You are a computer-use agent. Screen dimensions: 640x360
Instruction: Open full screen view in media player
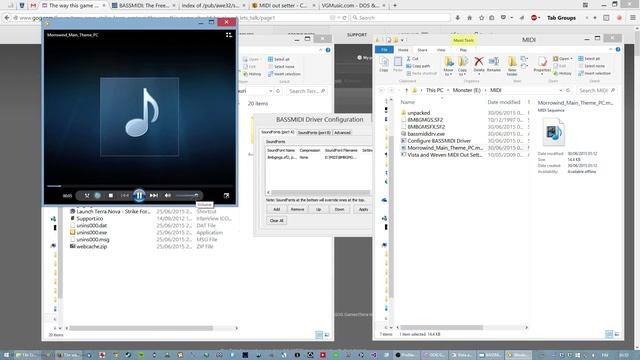tap(226, 196)
